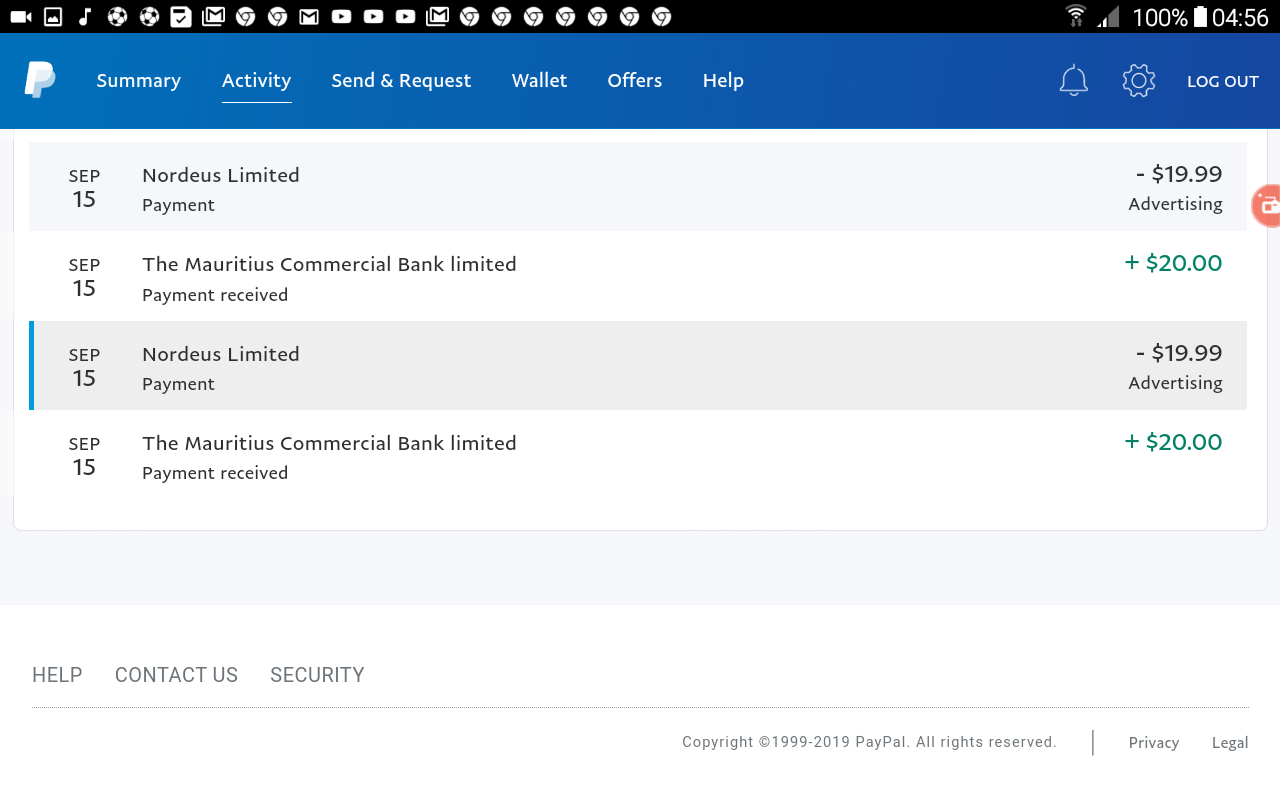
Task: Click the PayPal logo in the header
Action: [x=40, y=80]
